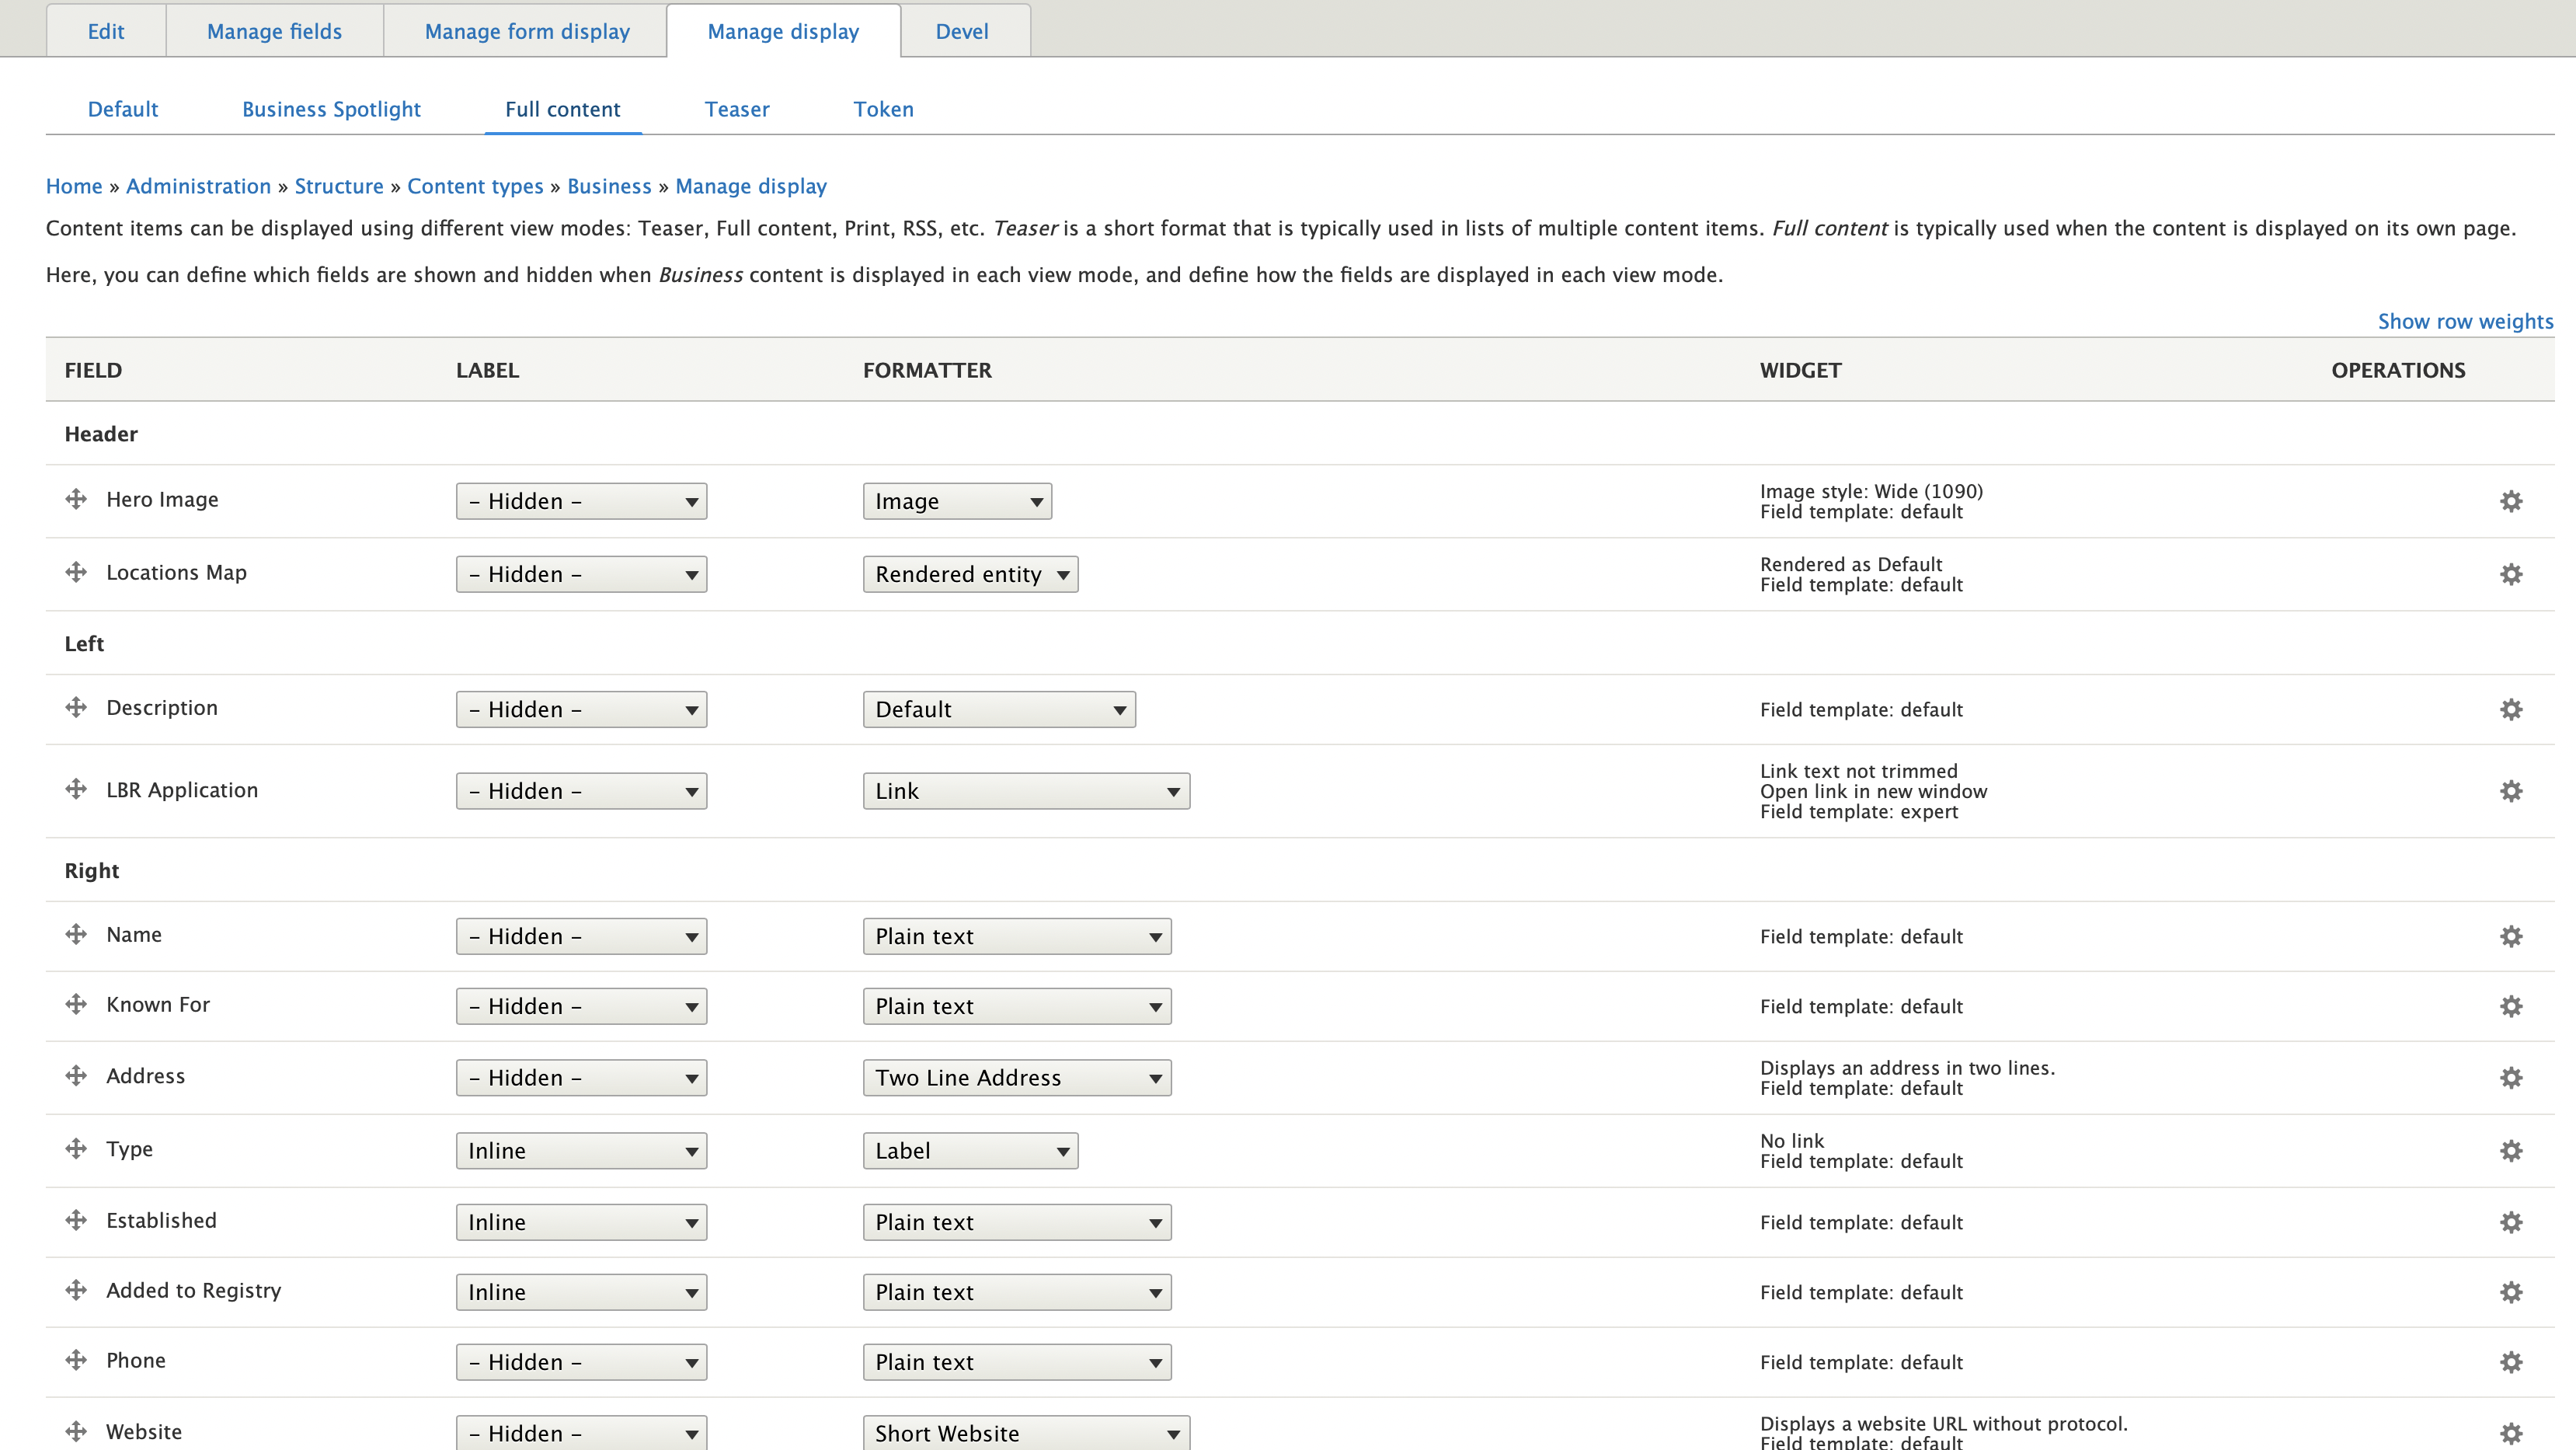Click the move handle beside Established
2576x1450 pixels.
(76, 1220)
